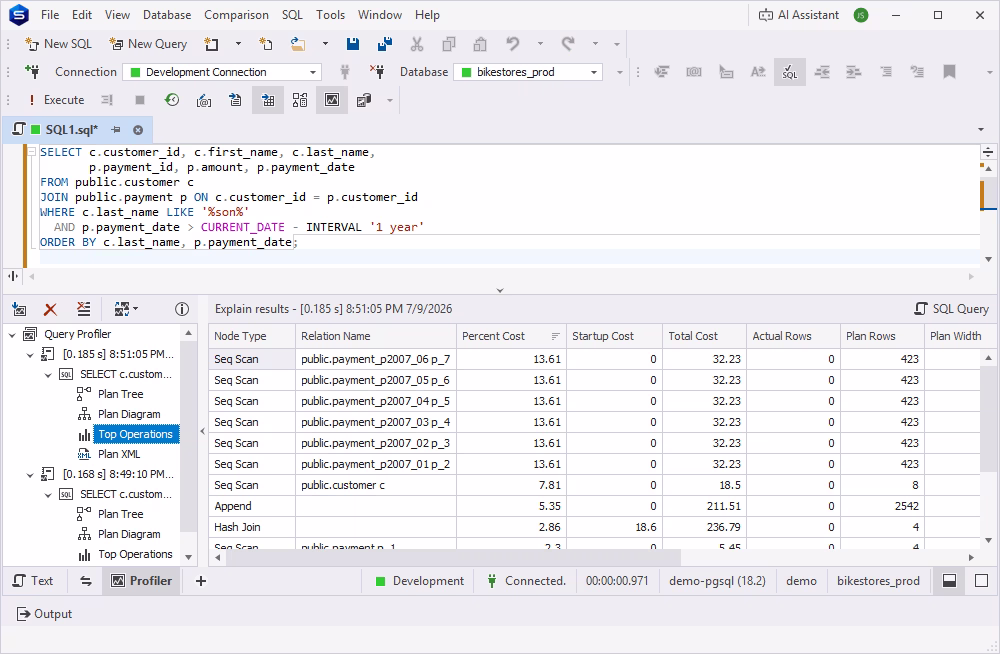Click the results grid horizontal scrollbar
This screenshot has width=1000, height=654.
(x=453, y=558)
